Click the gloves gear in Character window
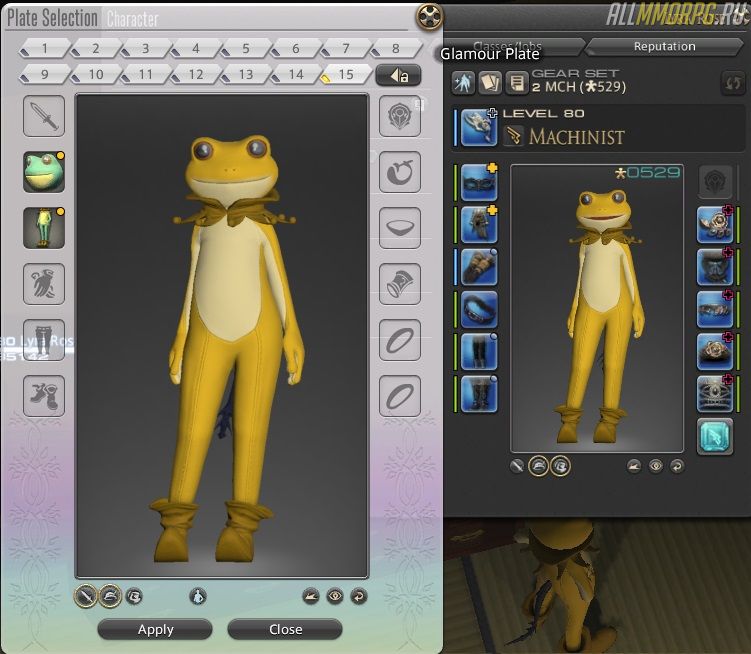The width and height of the screenshot is (751, 654). (478, 267)
